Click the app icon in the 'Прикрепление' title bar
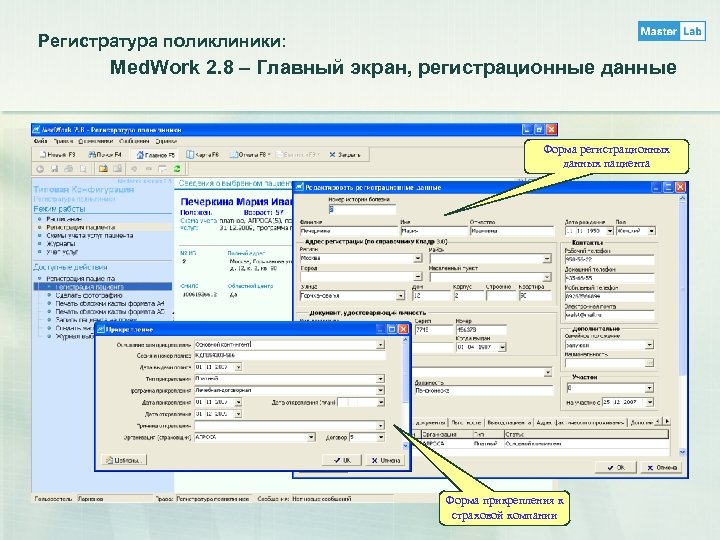Screen dimensions: 720x540 point(101,329)
